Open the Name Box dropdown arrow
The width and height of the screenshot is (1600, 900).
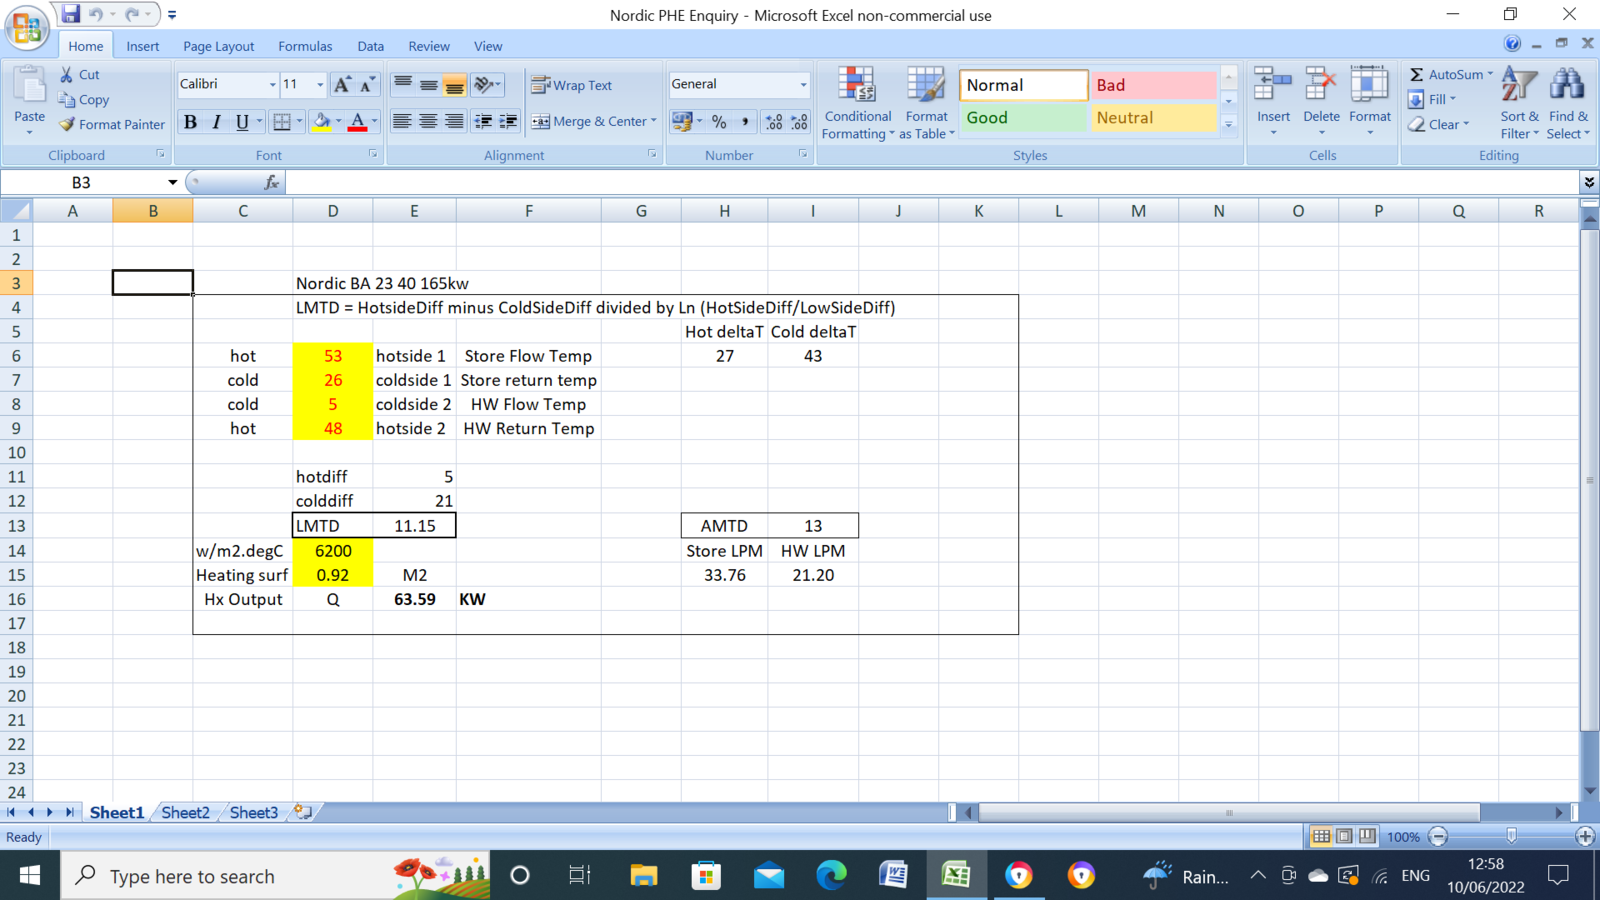pyautogui.click(x=172, y=182)
